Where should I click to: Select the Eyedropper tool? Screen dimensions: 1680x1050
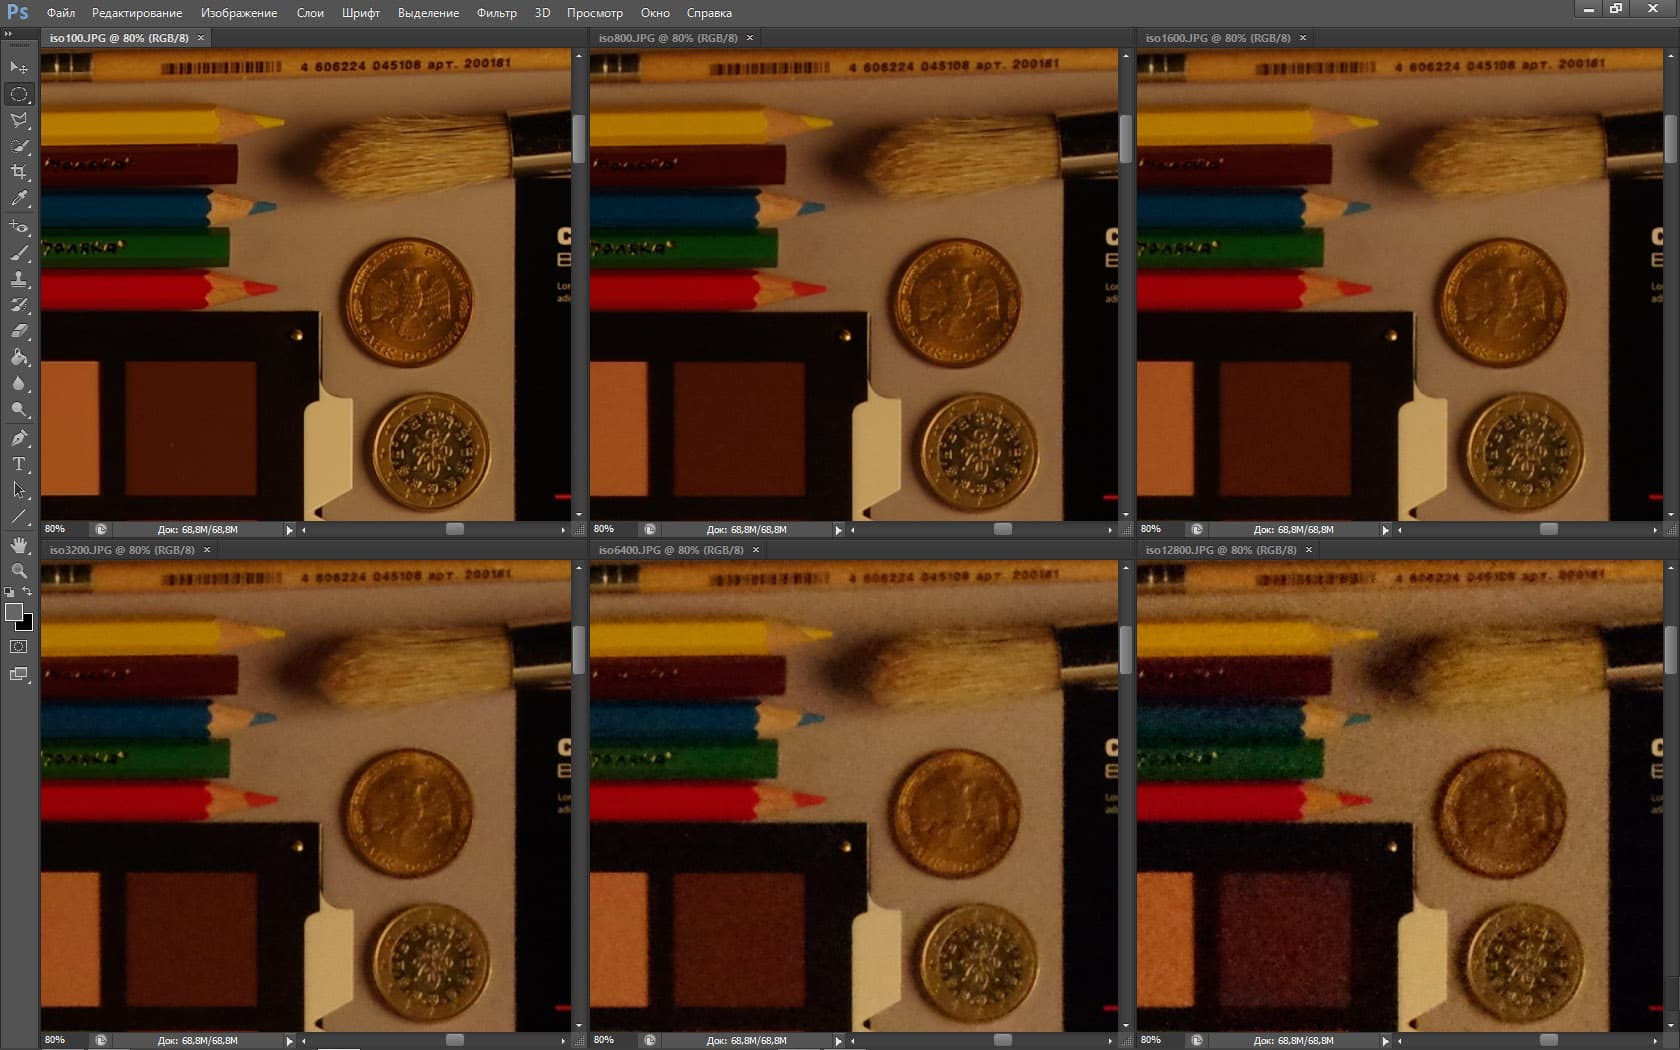(19, 199)
